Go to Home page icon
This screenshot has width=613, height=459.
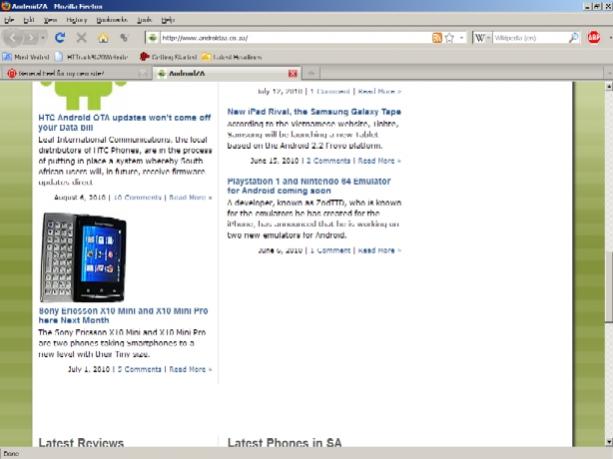[x=103, y=38]
